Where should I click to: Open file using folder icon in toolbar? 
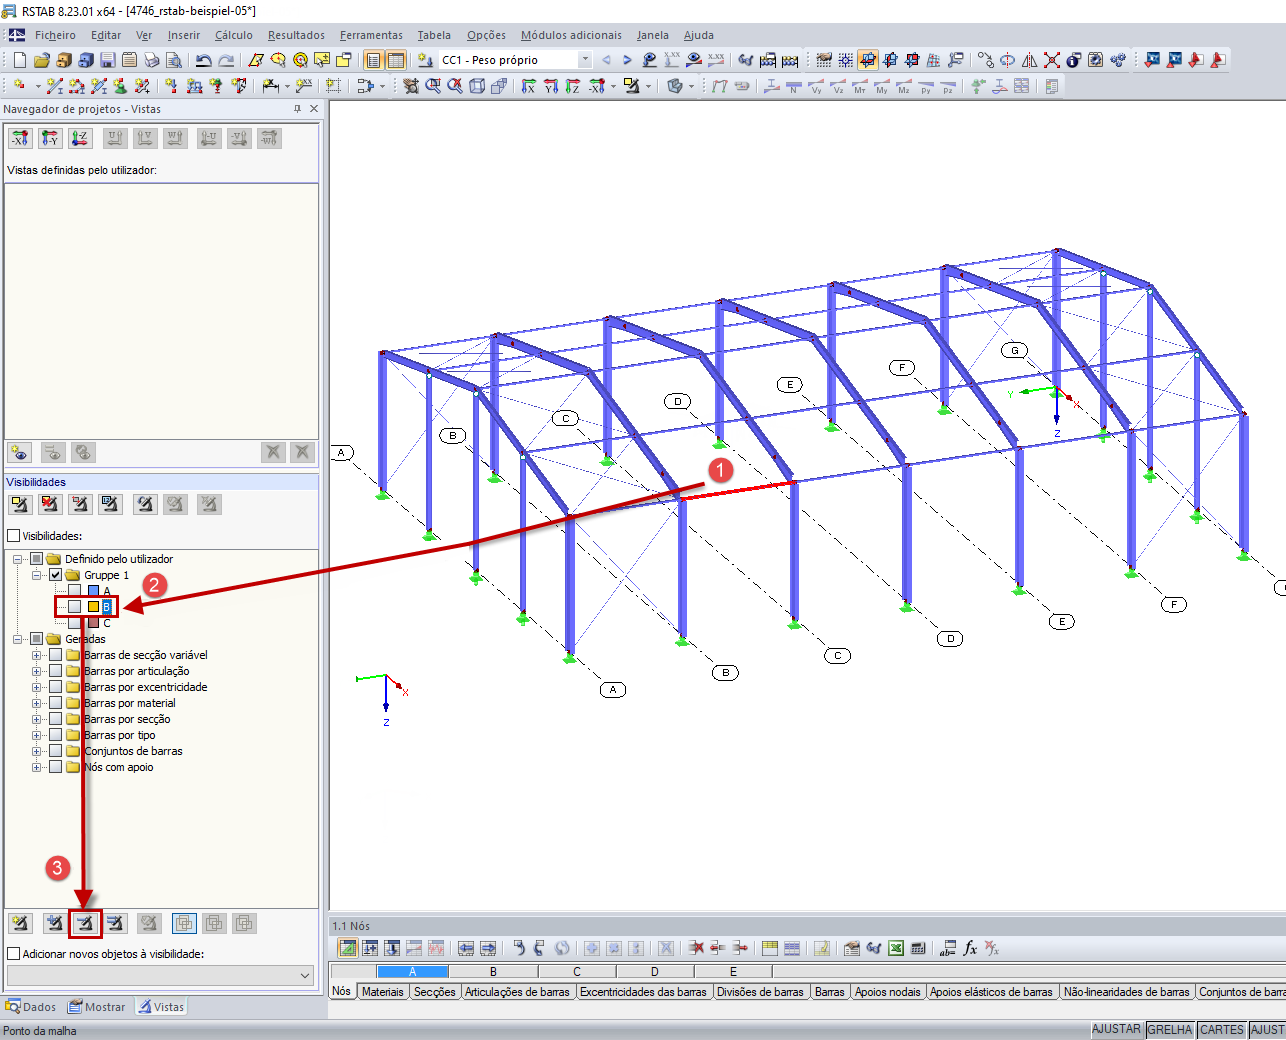(42, 60)
